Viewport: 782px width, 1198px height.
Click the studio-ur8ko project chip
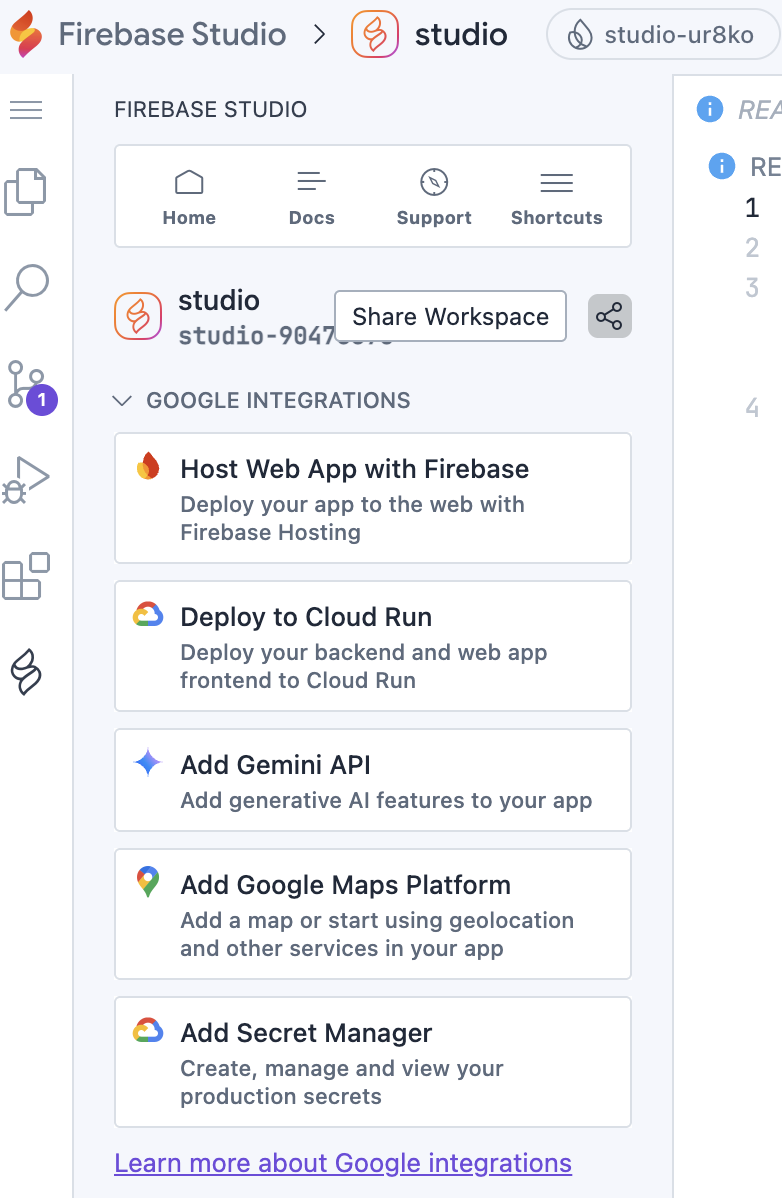pyautogui.click(x=663, y=37)
